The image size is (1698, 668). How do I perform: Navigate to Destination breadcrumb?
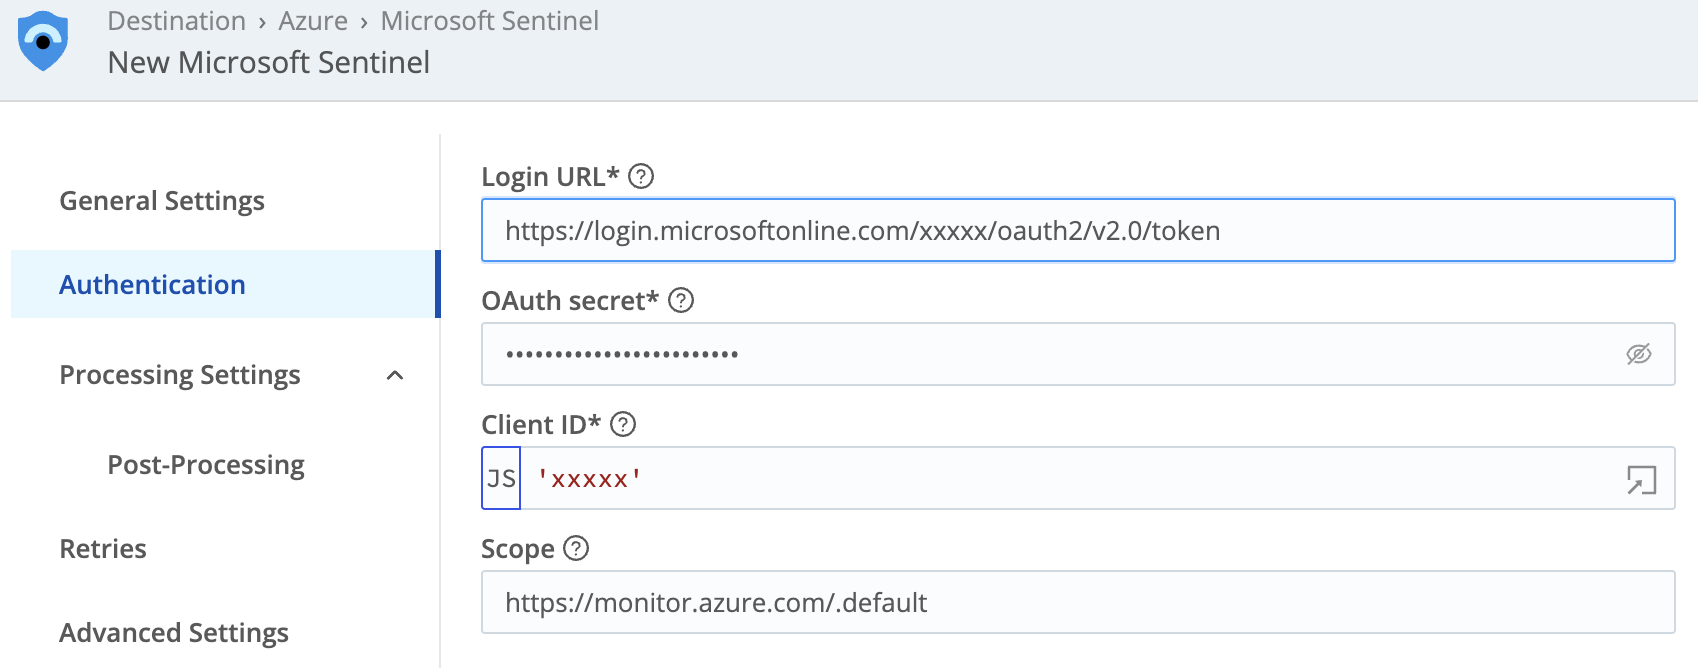click(177, 21)
